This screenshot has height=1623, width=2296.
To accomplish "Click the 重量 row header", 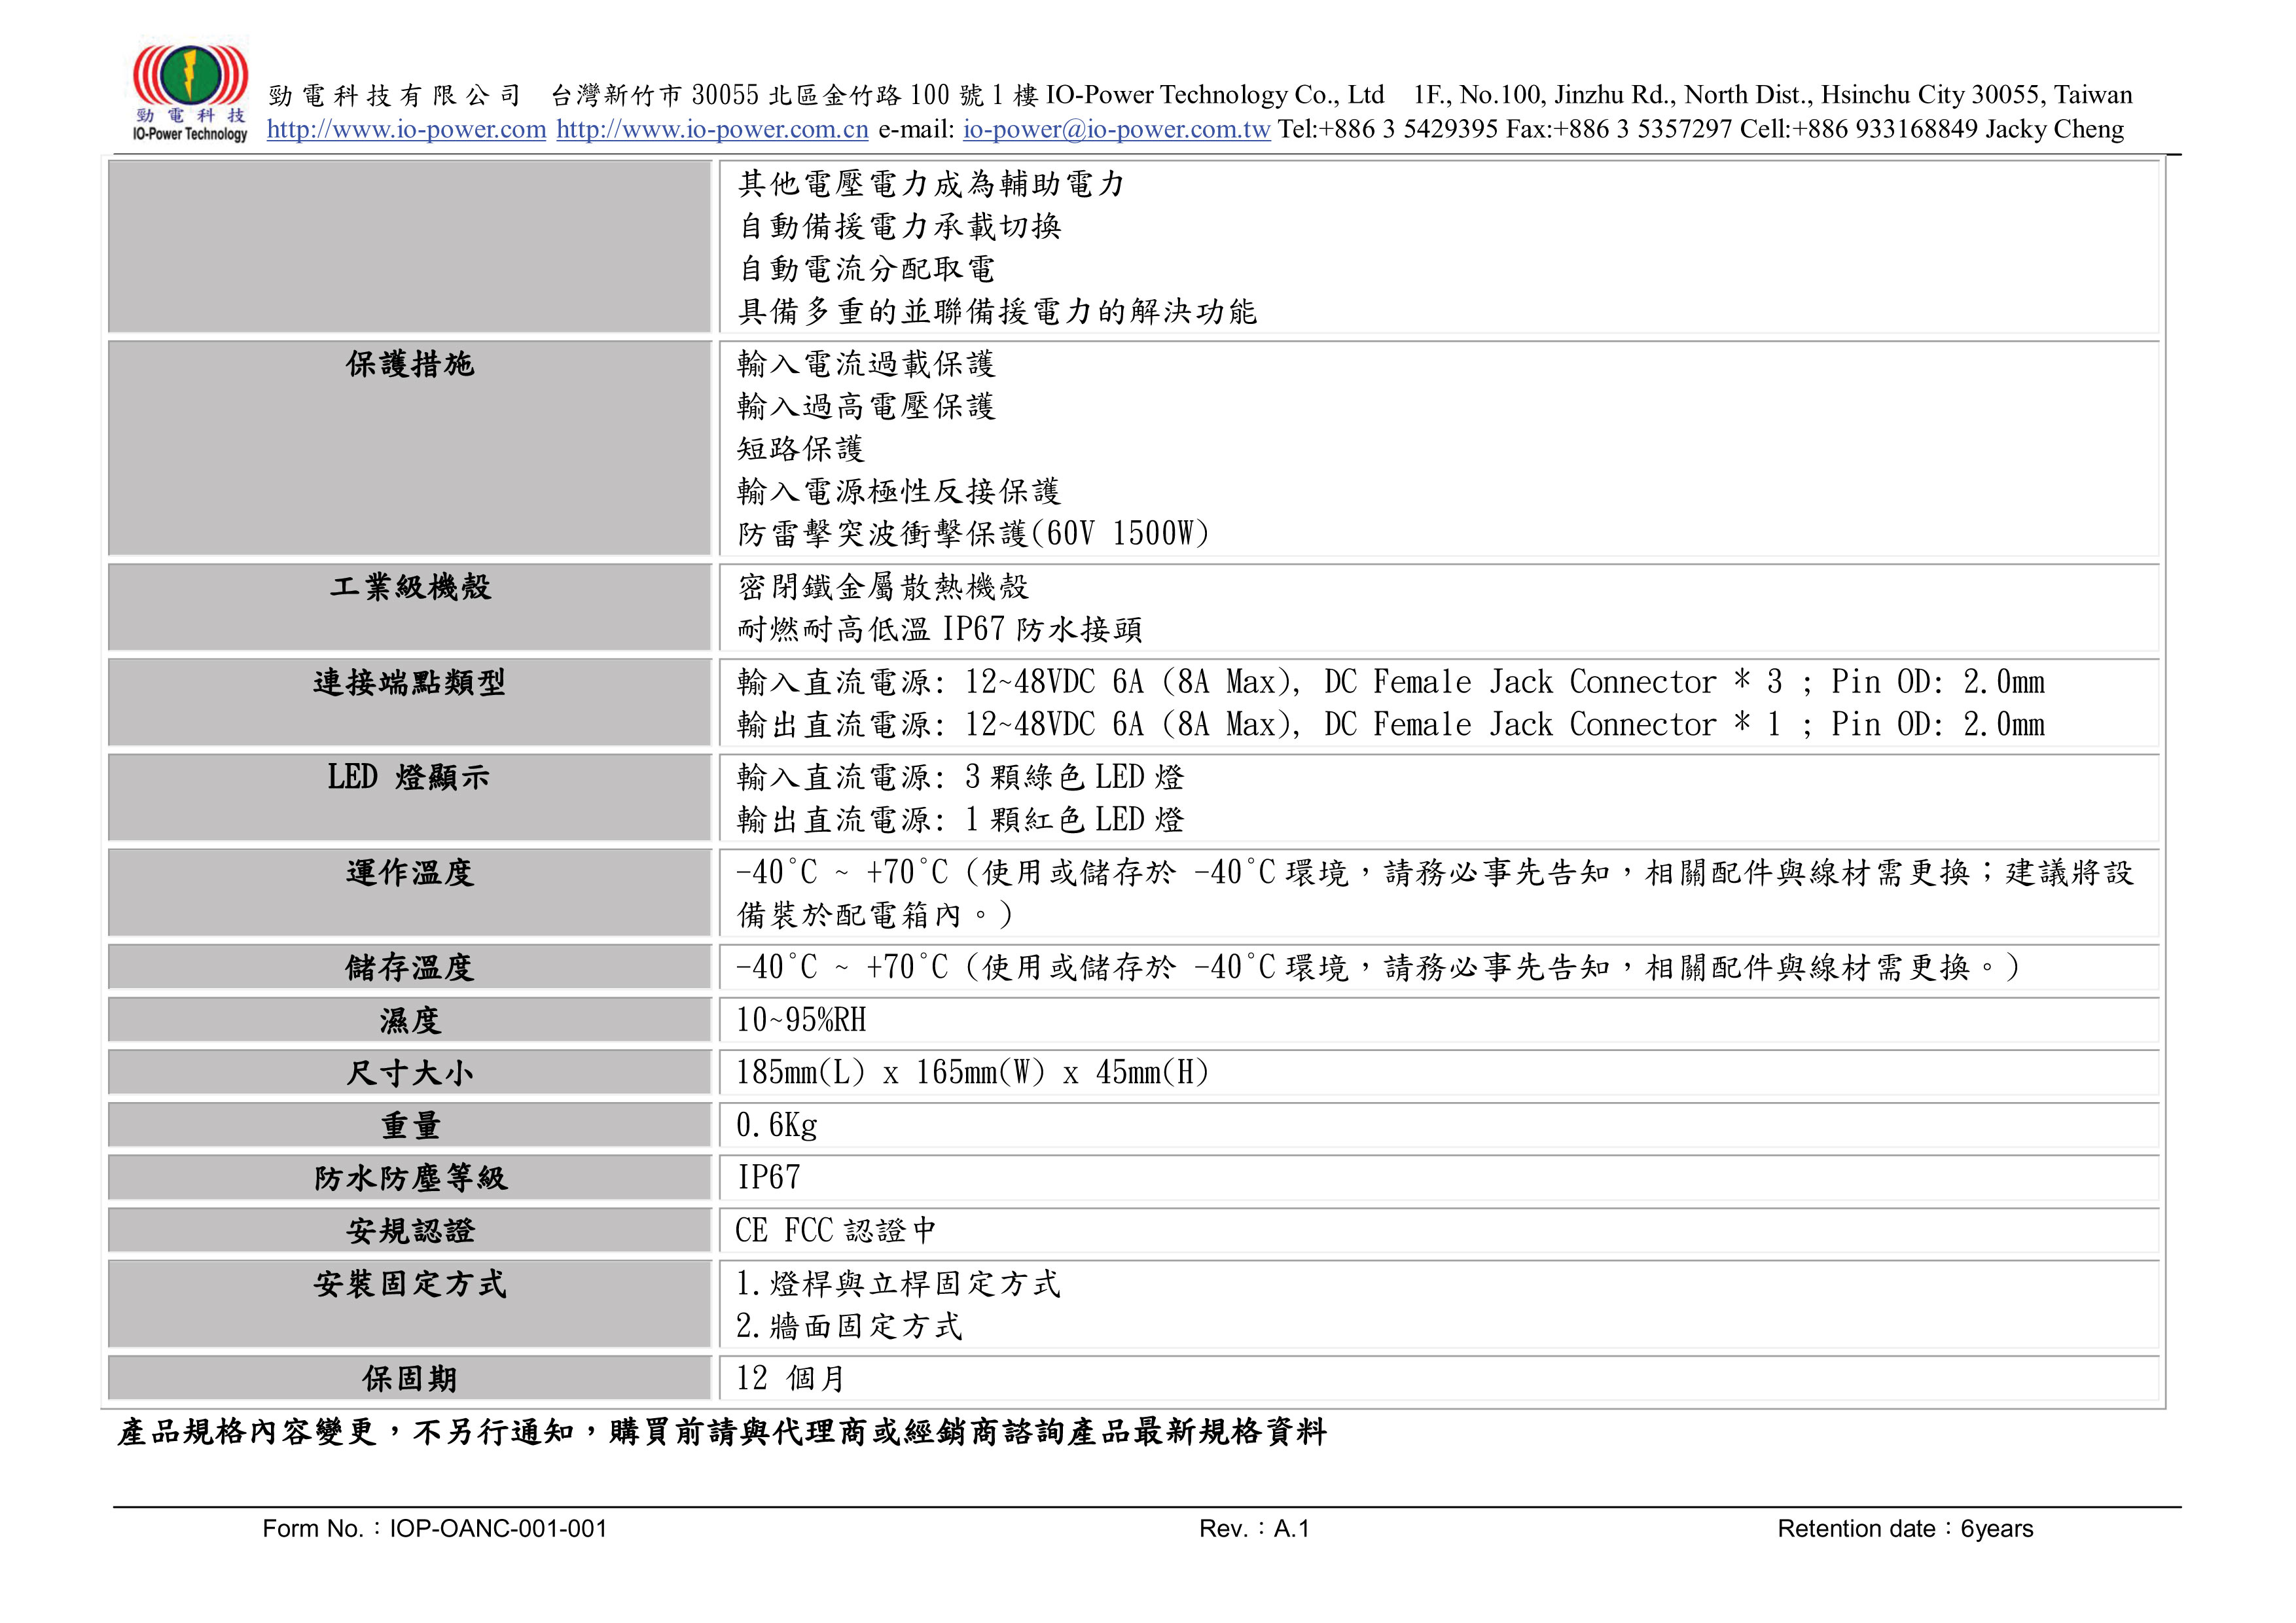I will [x=409, y=1125].
